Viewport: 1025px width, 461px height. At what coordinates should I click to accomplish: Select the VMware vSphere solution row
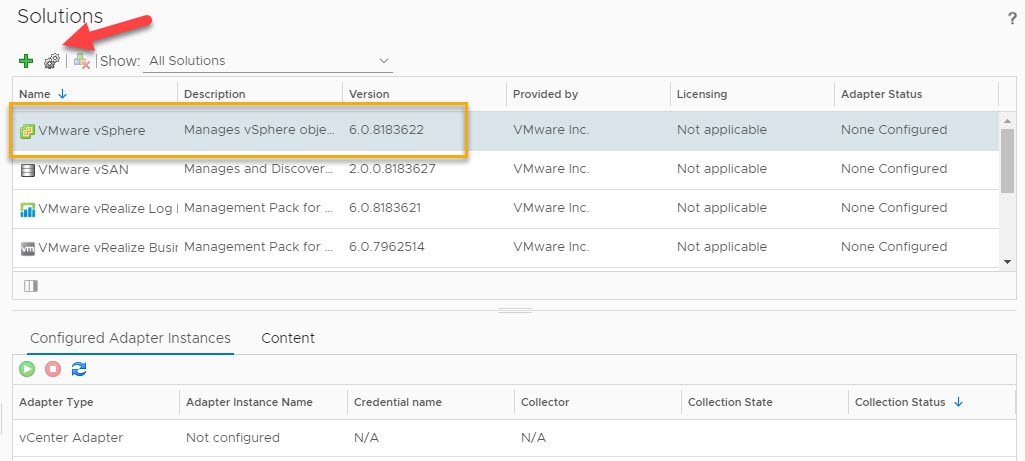tap(92, 130)
